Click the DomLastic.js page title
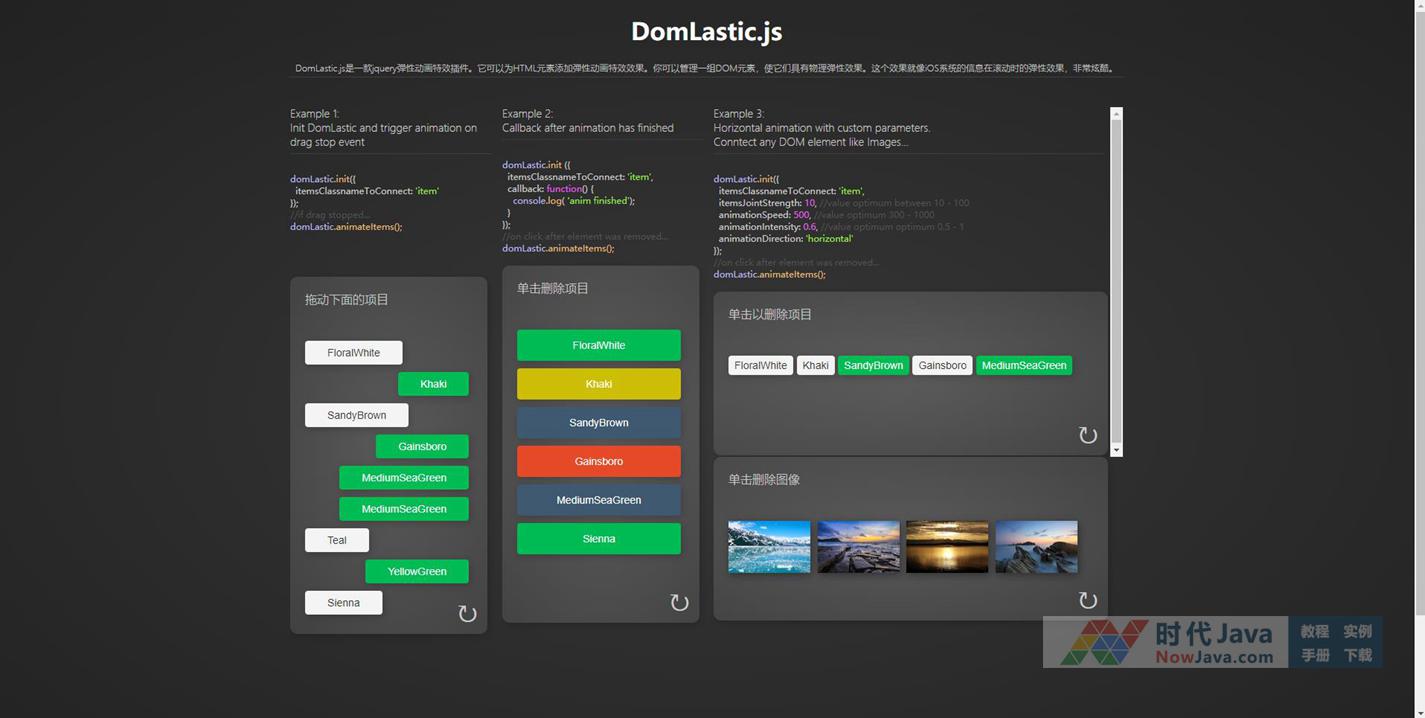The image size is (1425, 718). 706,32
